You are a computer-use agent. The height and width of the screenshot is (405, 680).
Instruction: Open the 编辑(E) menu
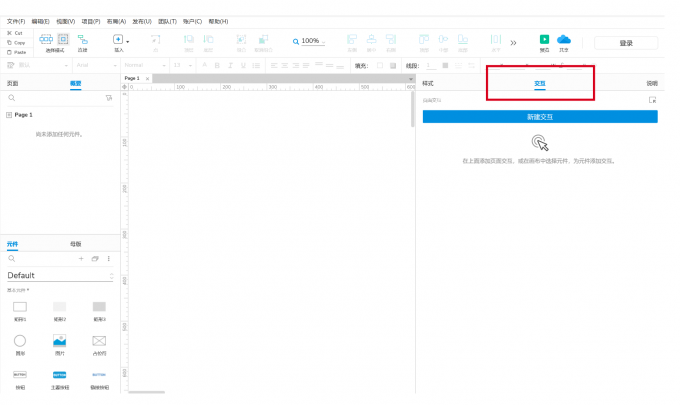click(41, 21)
